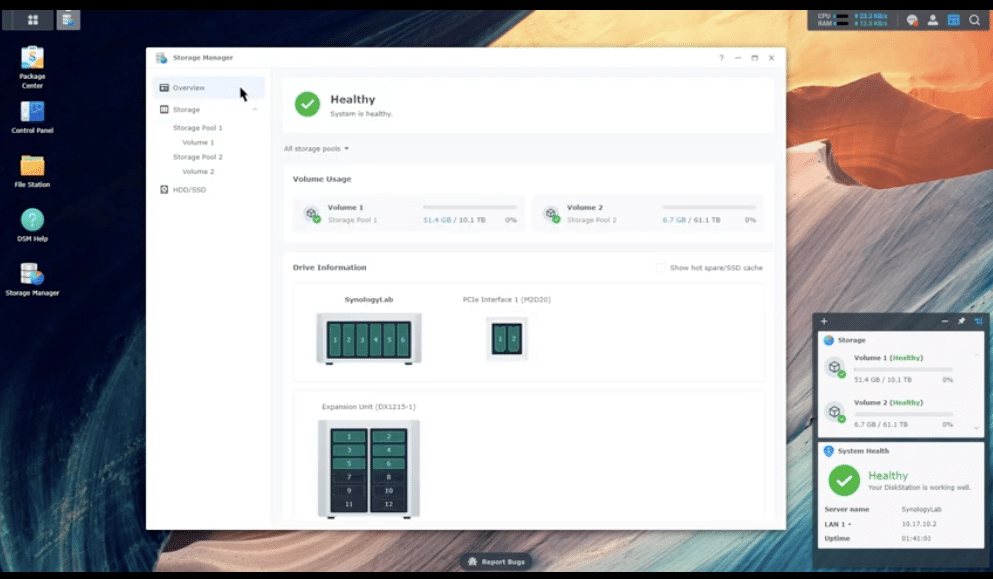
Task: Collapse the Storage section chevron in sidebar
Action: tap(255, 110)
